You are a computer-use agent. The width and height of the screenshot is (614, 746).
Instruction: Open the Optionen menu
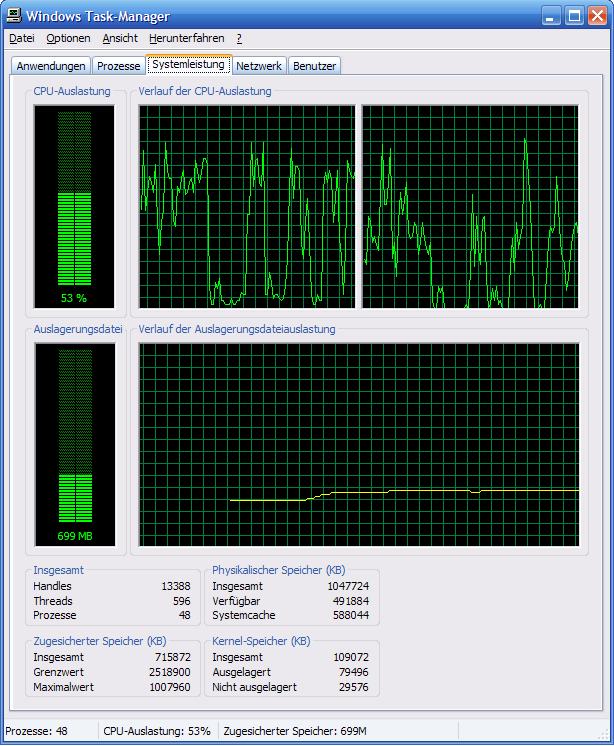coord(68,38)
